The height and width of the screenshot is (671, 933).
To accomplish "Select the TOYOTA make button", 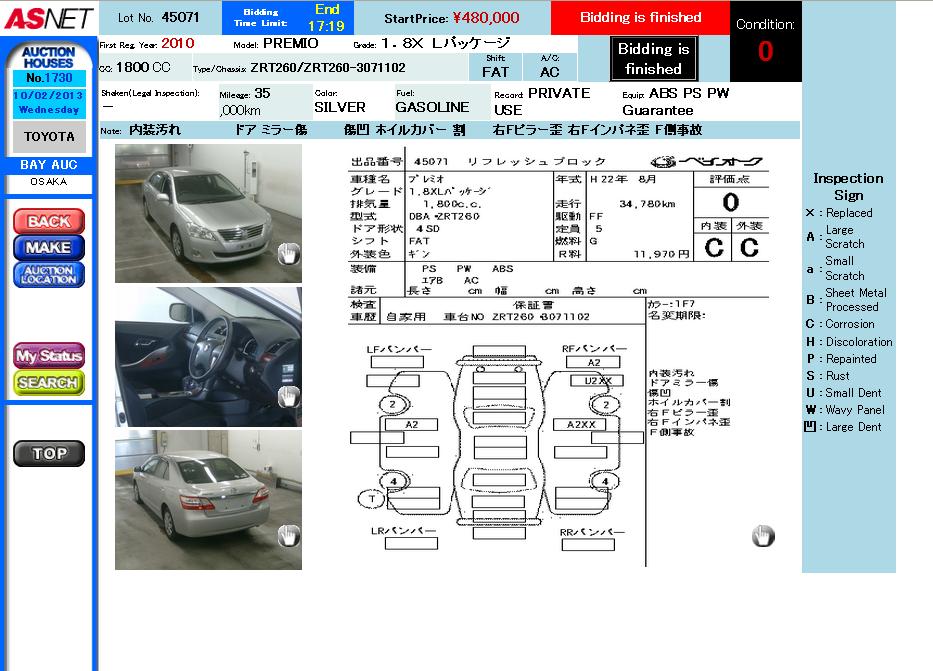I will point(49,136).
